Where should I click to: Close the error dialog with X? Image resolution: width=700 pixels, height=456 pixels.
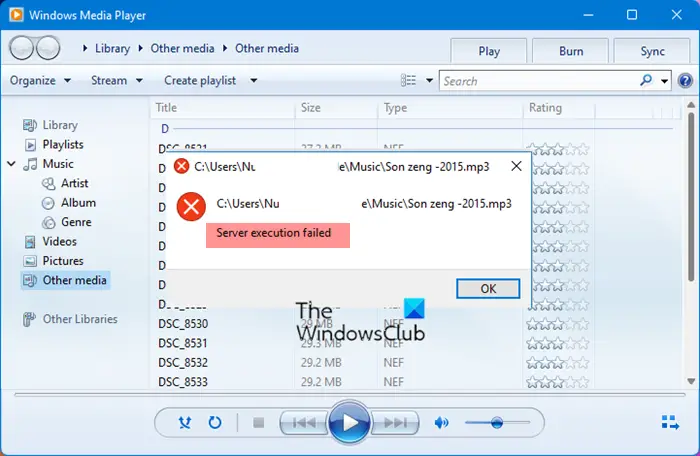coord(517,166)
